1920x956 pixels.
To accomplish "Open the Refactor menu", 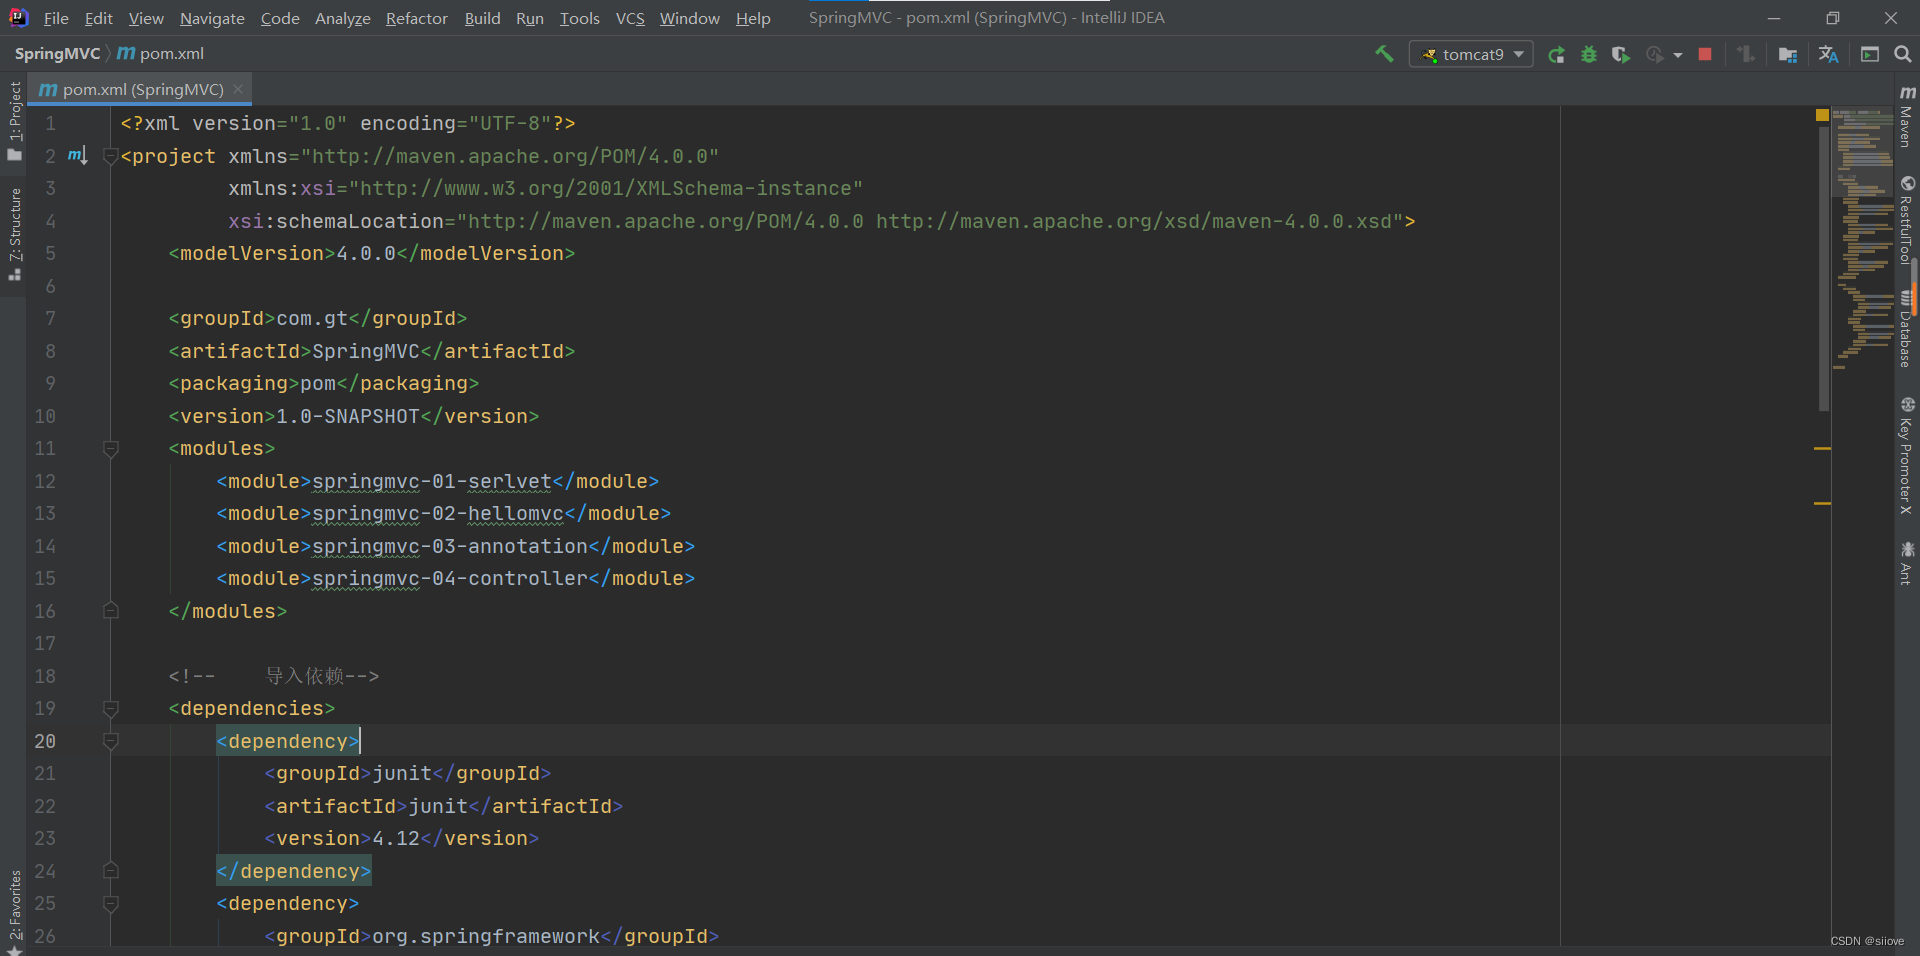I will pos(416,18).
